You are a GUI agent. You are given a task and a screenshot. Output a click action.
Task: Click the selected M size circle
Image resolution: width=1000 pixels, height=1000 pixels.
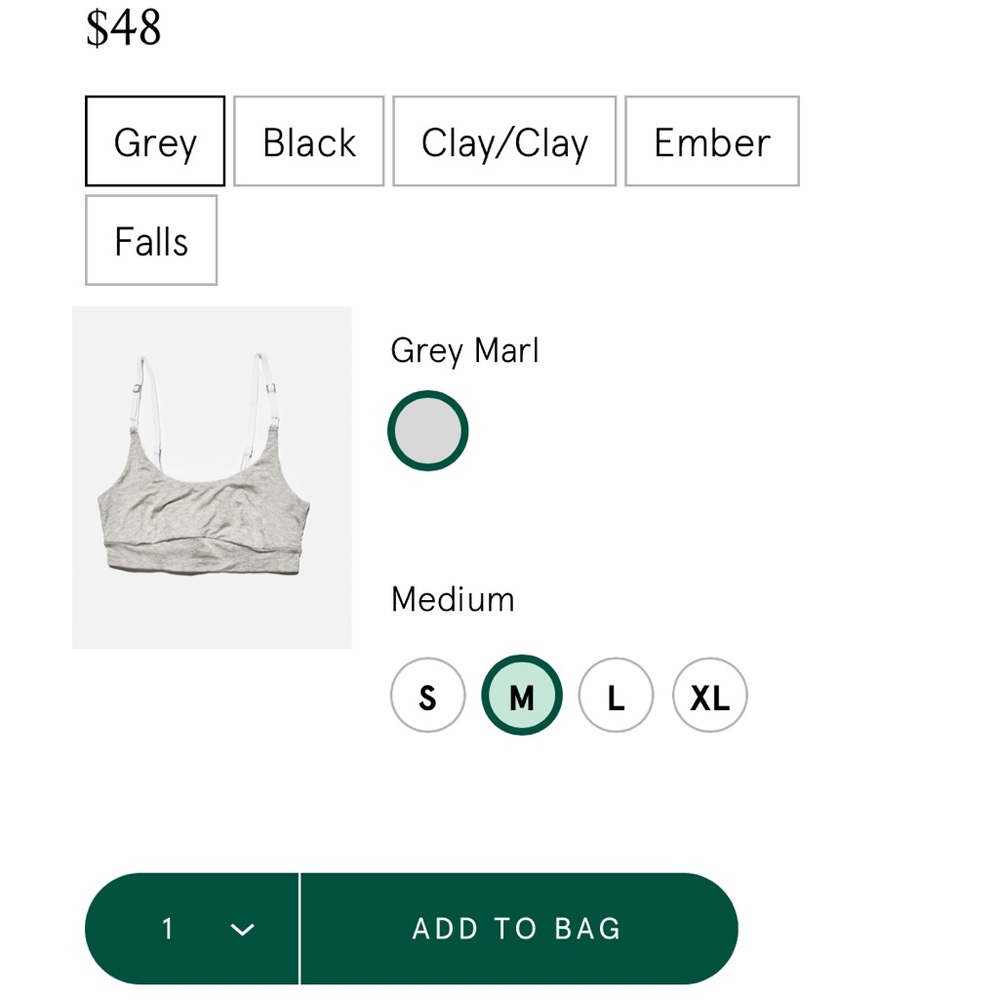(521, 694)
